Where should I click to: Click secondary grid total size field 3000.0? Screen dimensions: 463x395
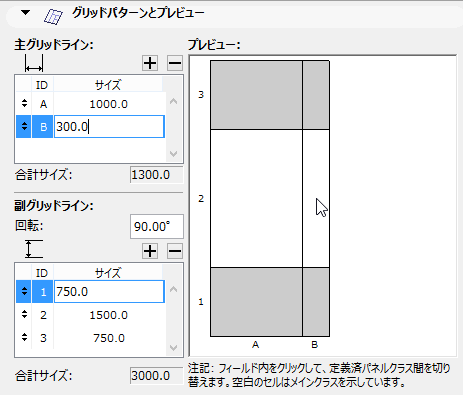(157, 376)
